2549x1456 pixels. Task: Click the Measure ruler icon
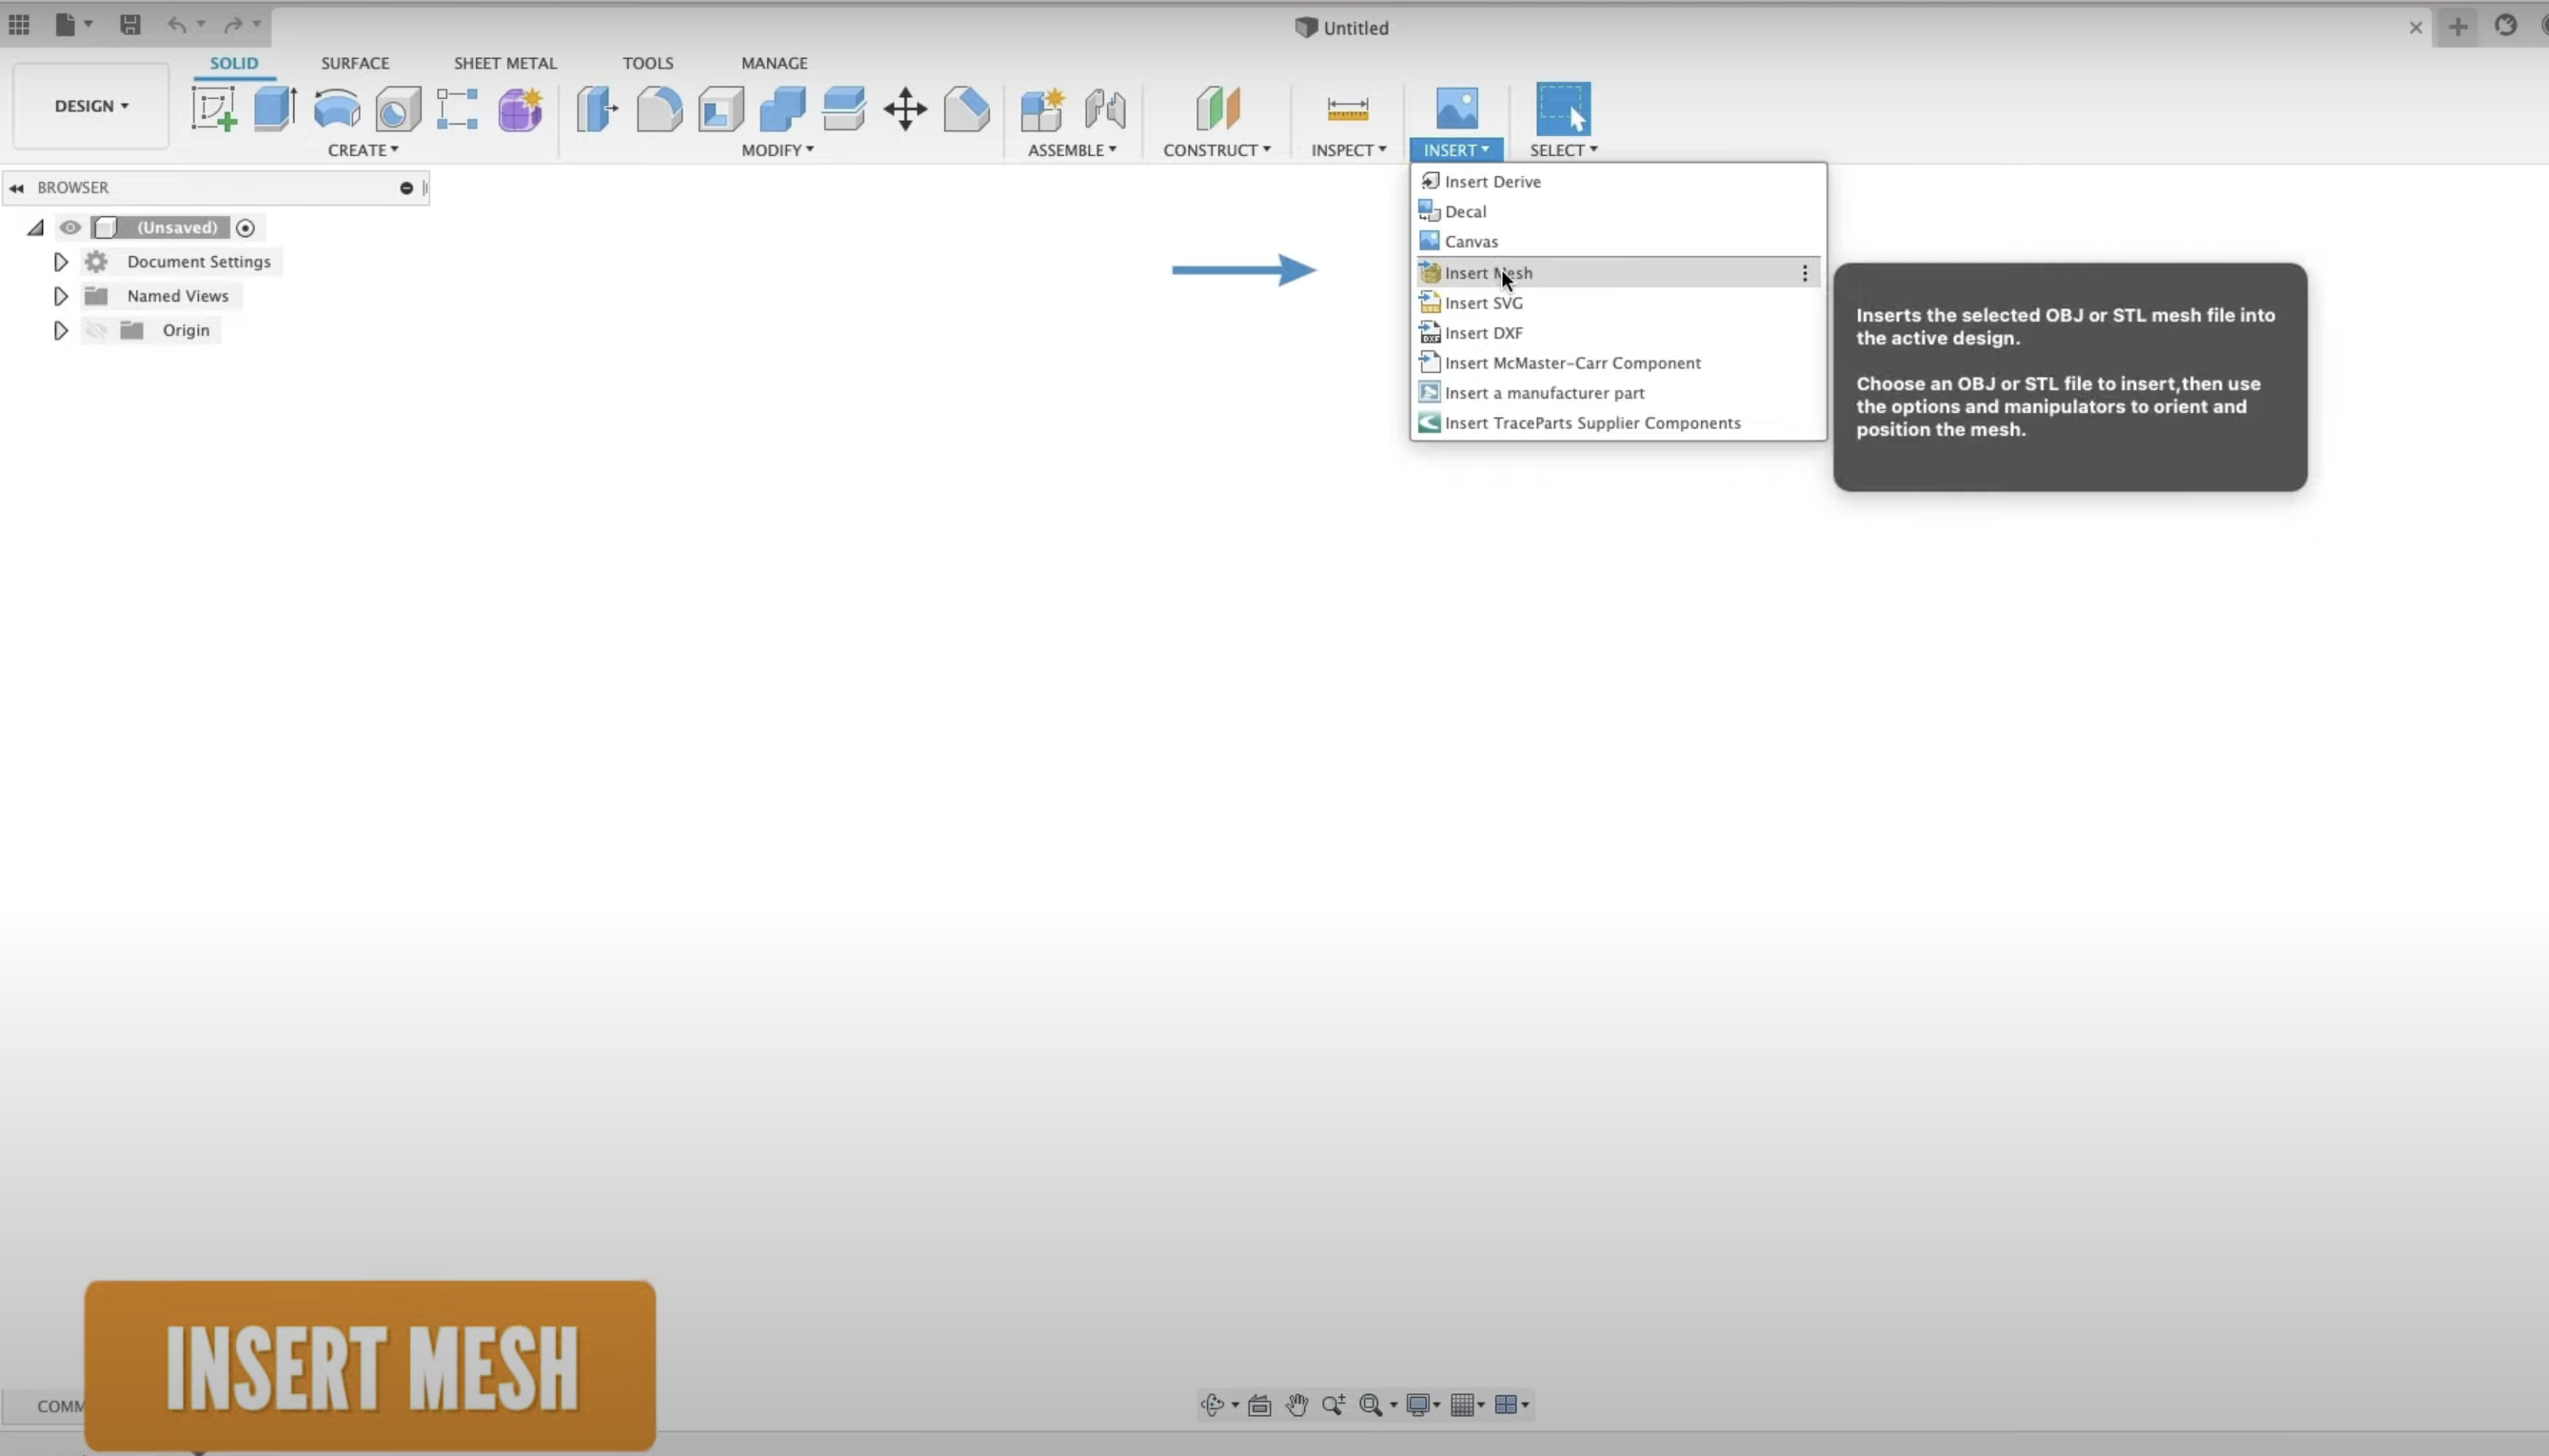1347,108
